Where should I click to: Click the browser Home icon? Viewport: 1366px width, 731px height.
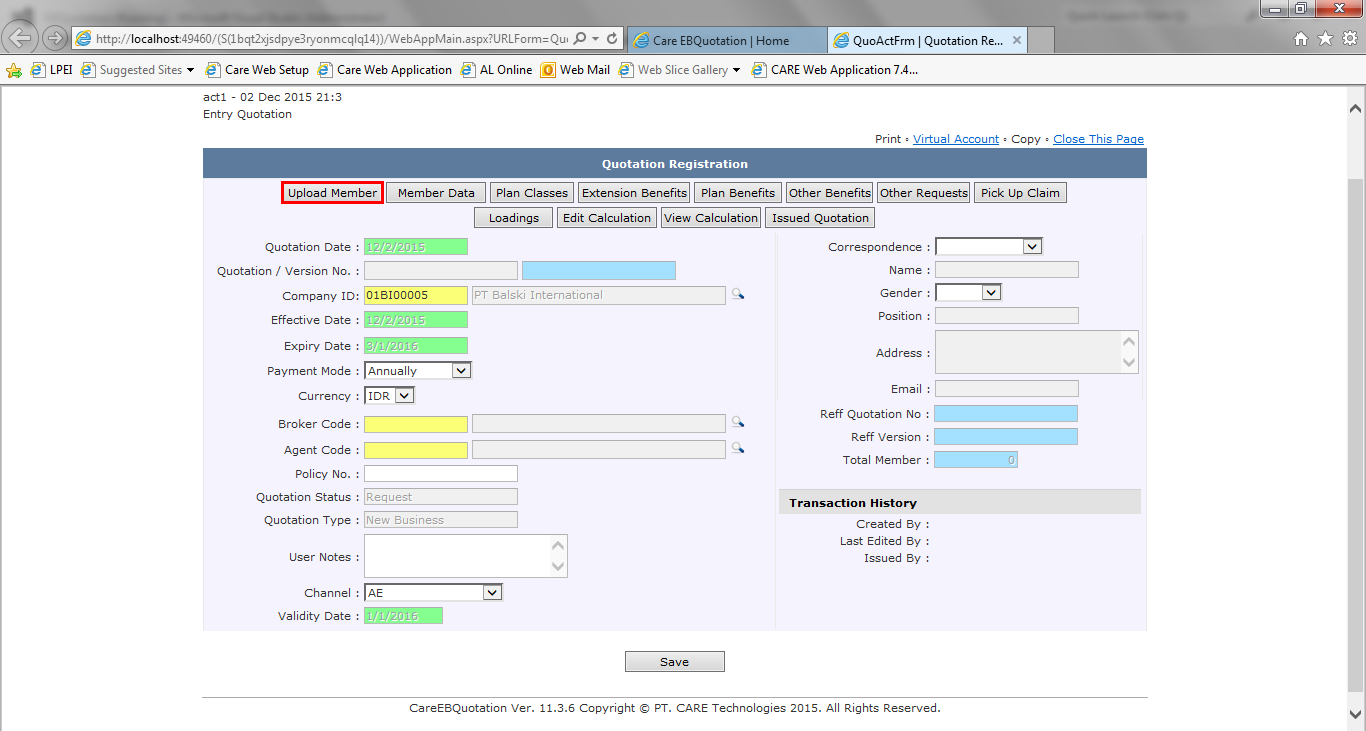pyautogui.click(x=1301, y=39)
